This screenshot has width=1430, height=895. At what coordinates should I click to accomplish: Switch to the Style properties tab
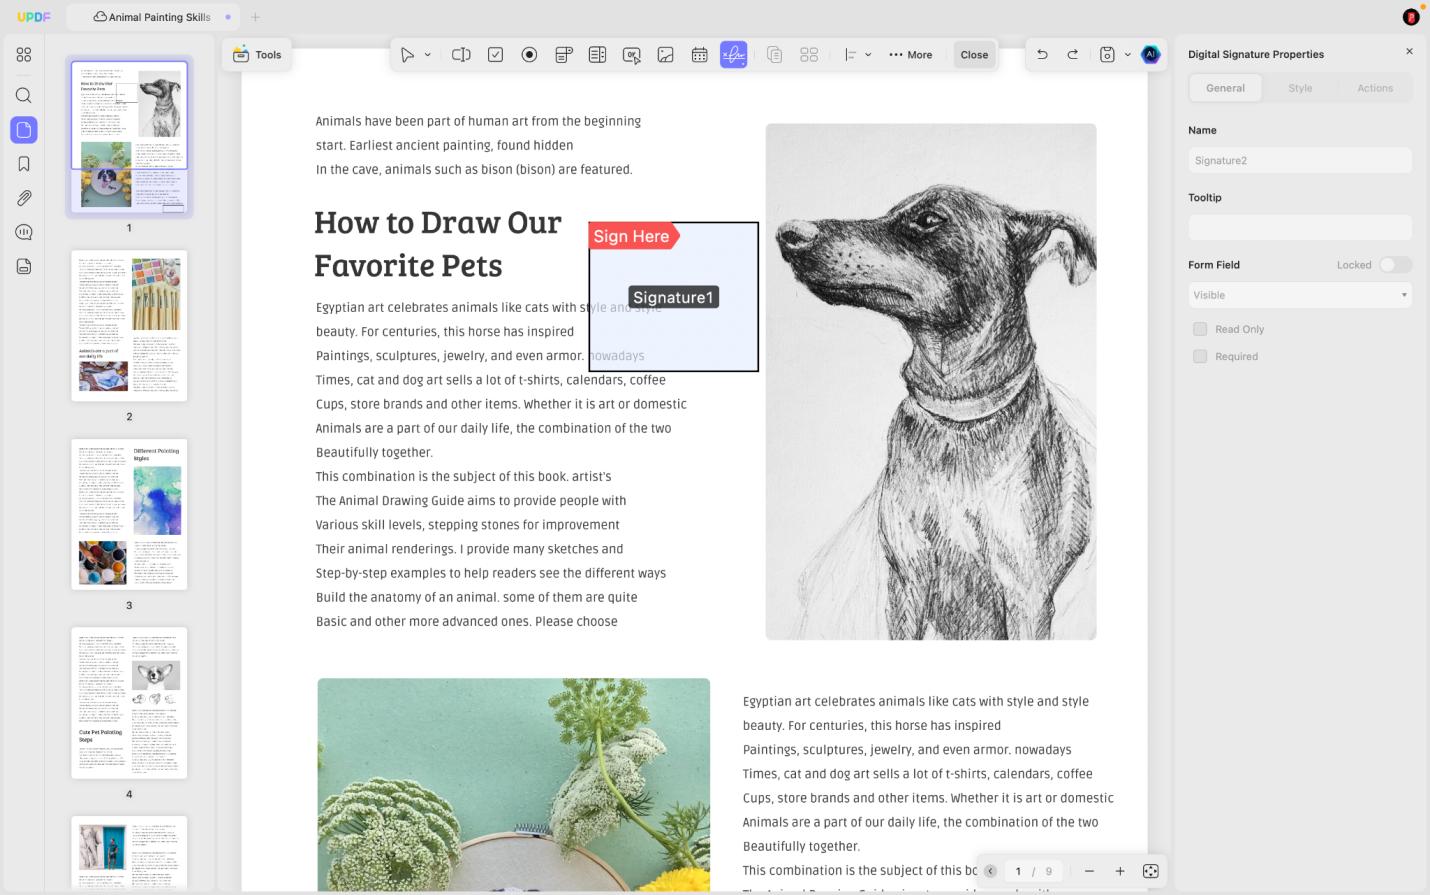[x=1300, y=88]
